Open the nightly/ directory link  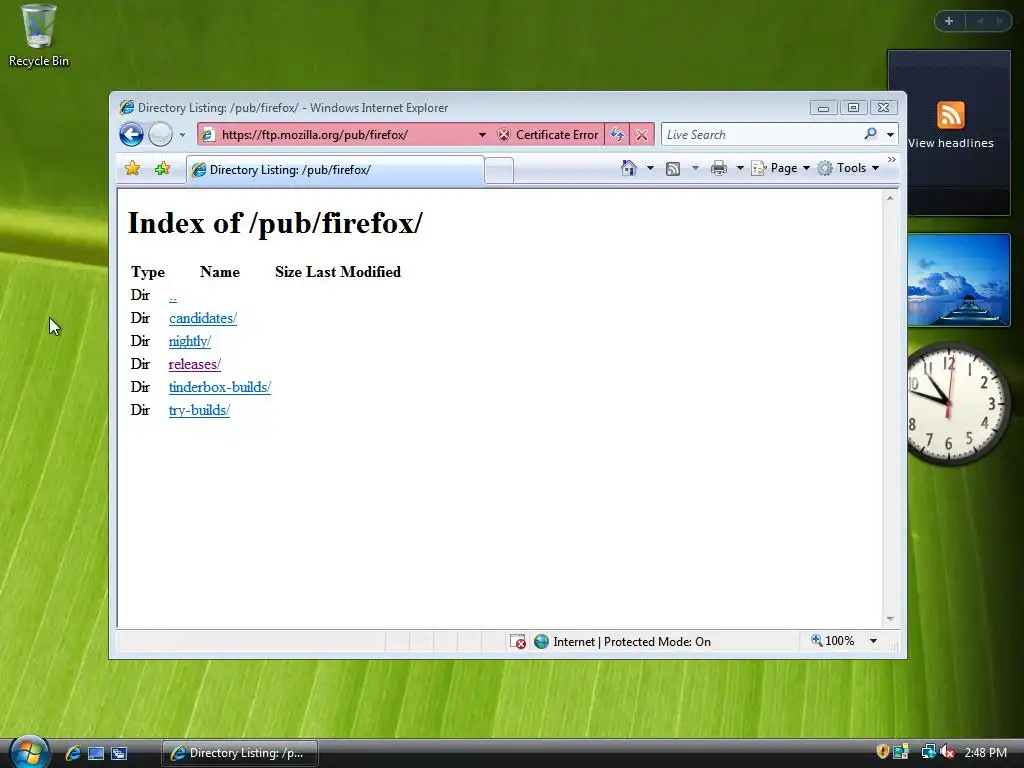pyautogui.click(x=189, y=341)
